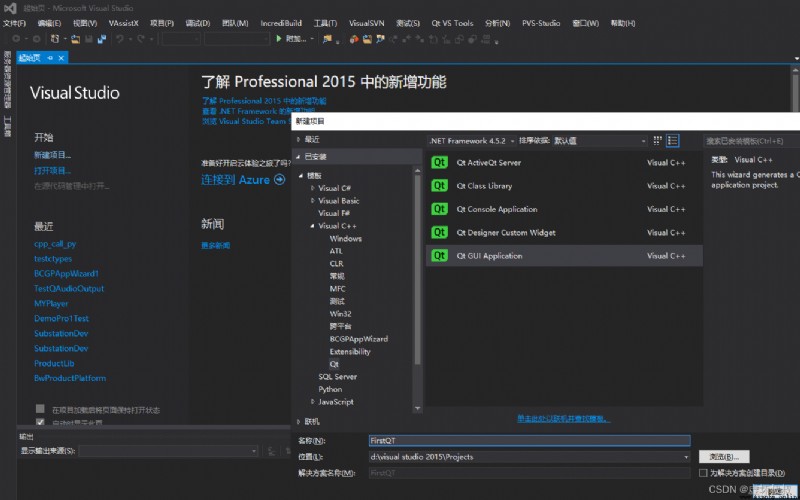Open the recent project MYPlayer
Image resolution: width=800 pixels, height=500 pixels.
pyautogui.click(x=51, y=304)
